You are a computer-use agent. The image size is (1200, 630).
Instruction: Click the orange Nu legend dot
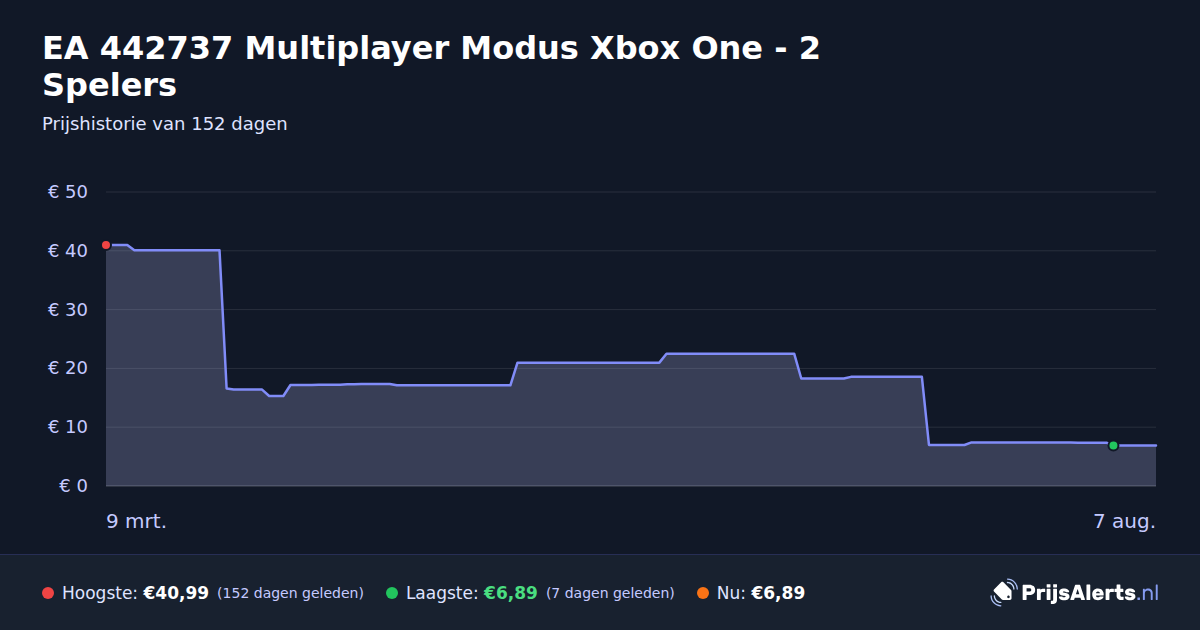coord(703,593)
